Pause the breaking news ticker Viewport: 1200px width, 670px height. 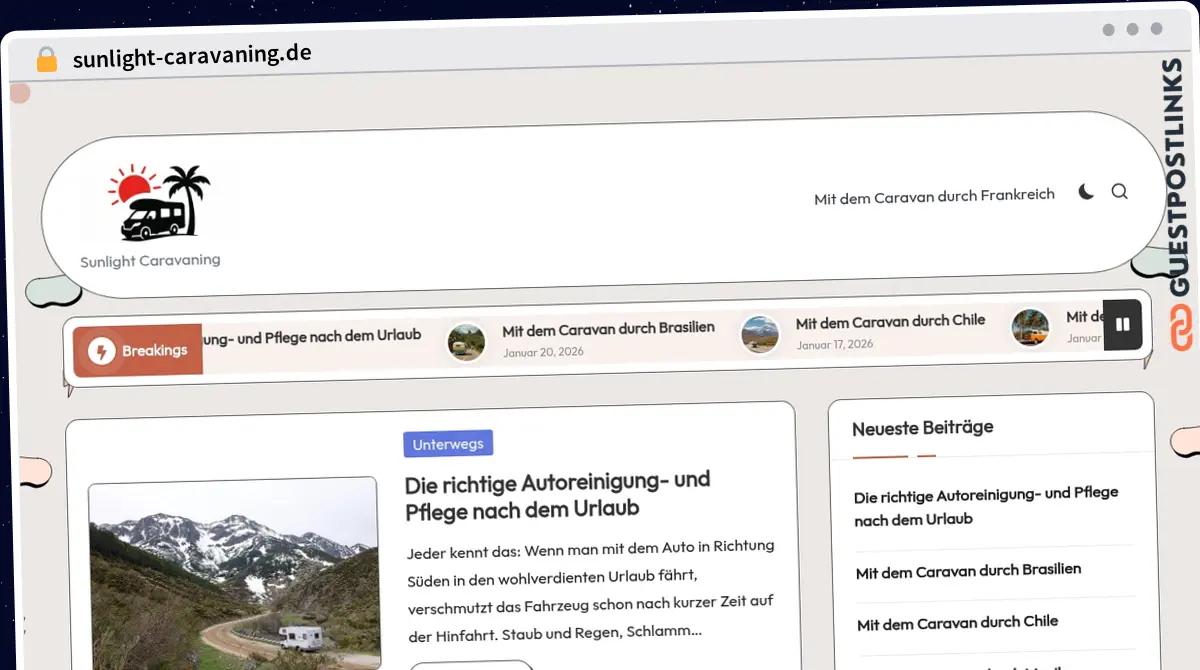(x=1122, y=324)
